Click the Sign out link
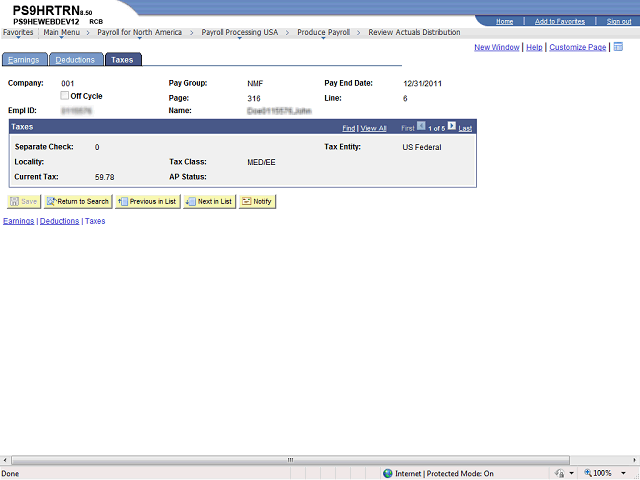 [619, 21]
